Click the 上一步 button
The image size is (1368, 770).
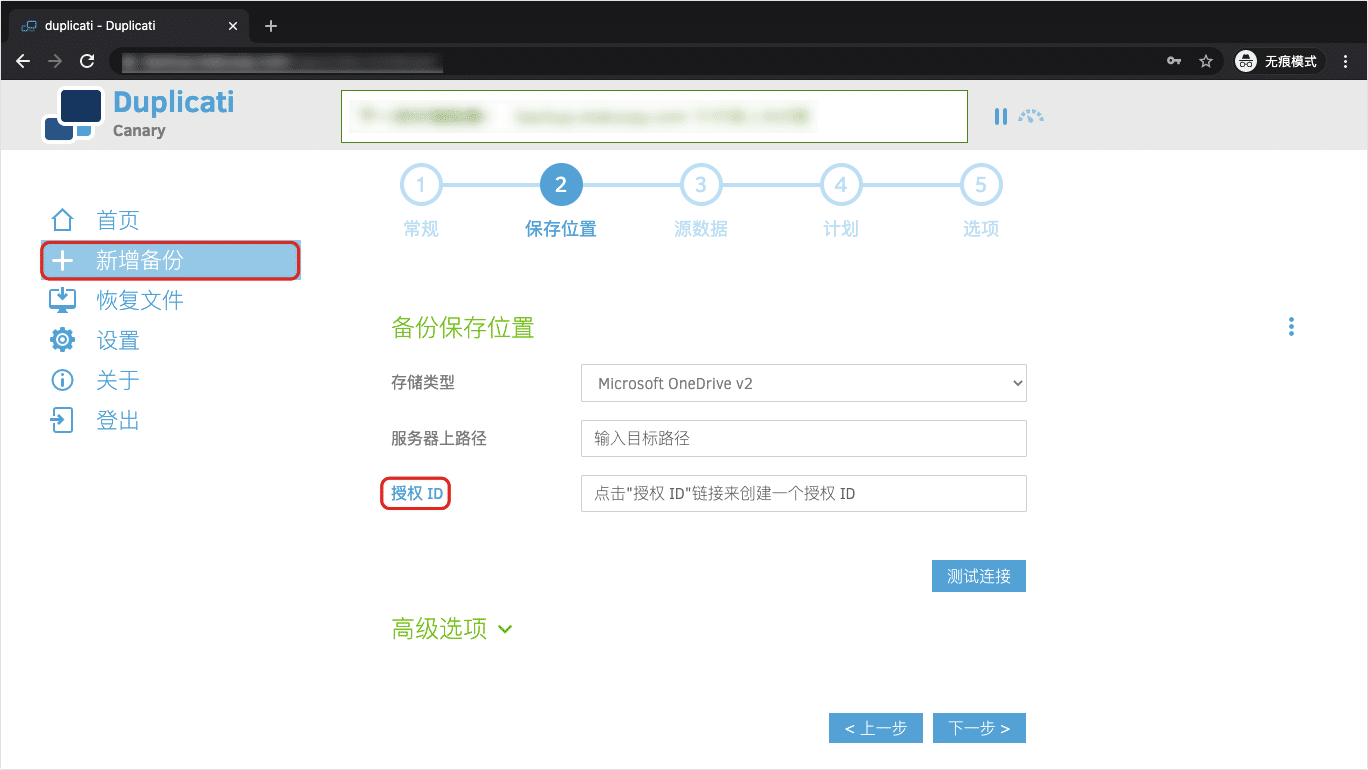click(876, 728)
